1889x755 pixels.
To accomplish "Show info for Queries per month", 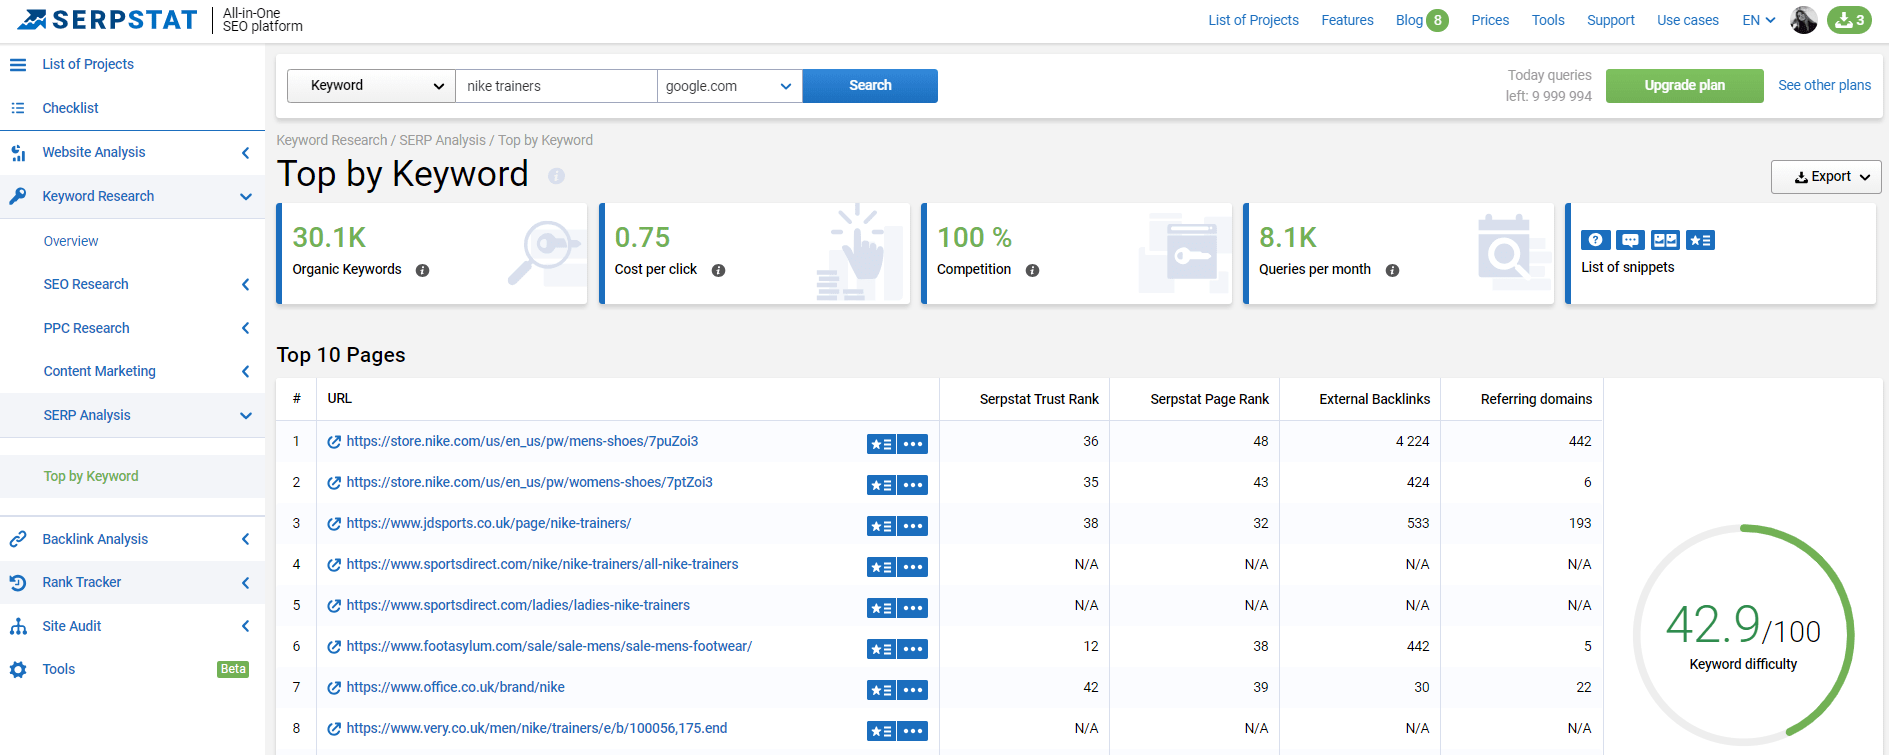I will click(x=1392, y=270).
